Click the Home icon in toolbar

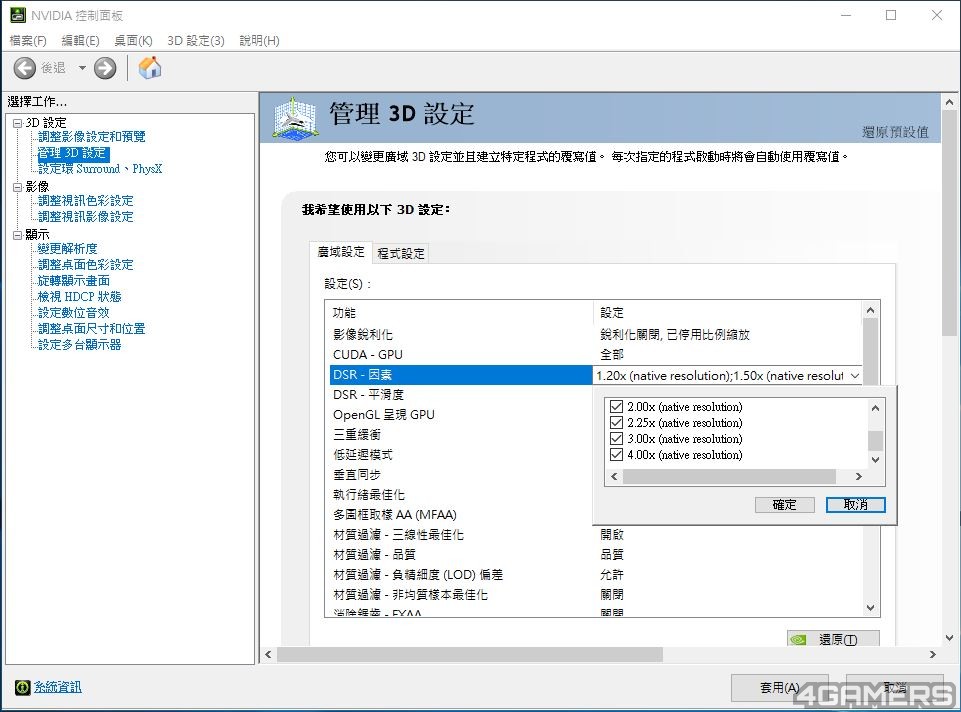pos(150,67)
